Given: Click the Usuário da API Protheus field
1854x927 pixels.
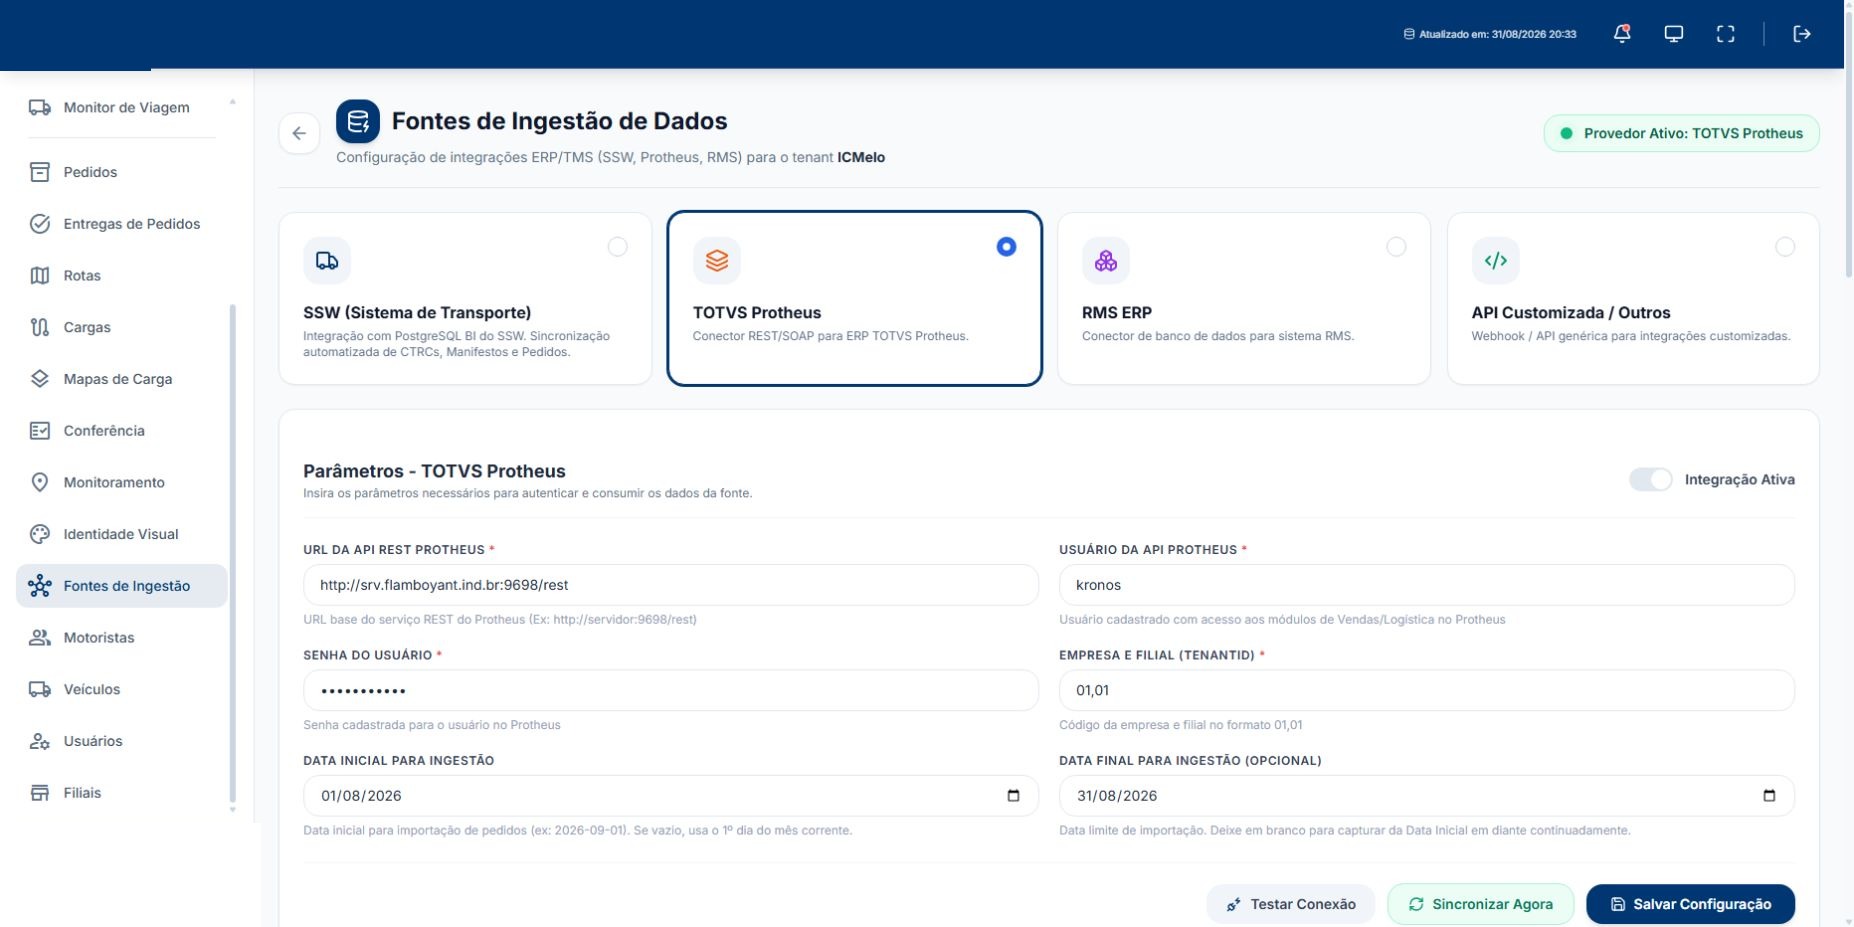Looking at the screenshot, I should [1427, 585].
